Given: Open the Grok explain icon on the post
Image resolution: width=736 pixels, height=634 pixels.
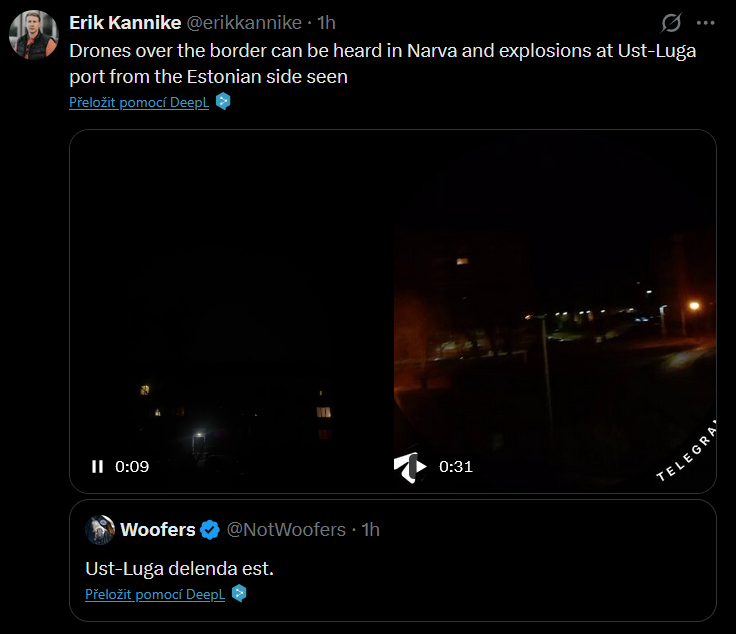Looking at the screenshot, I should [671, 23].
